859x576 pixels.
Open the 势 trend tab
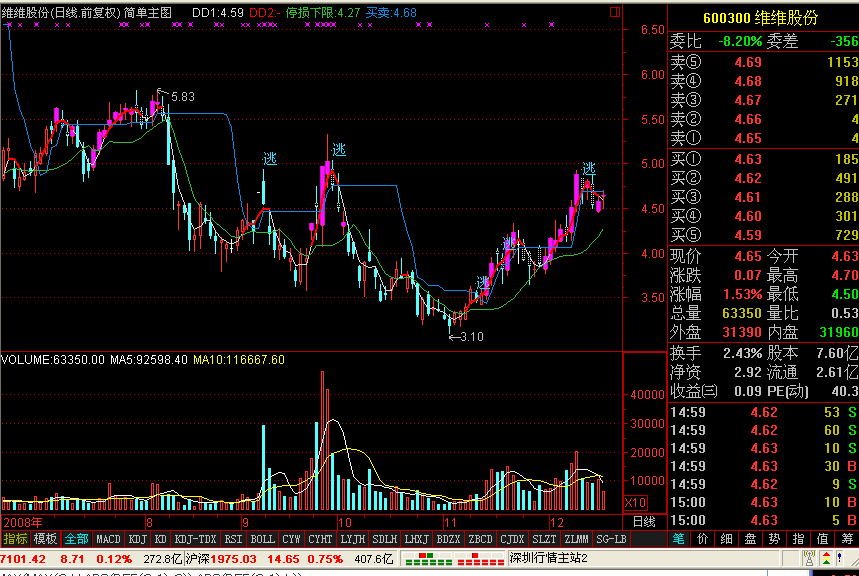(774, 539)
